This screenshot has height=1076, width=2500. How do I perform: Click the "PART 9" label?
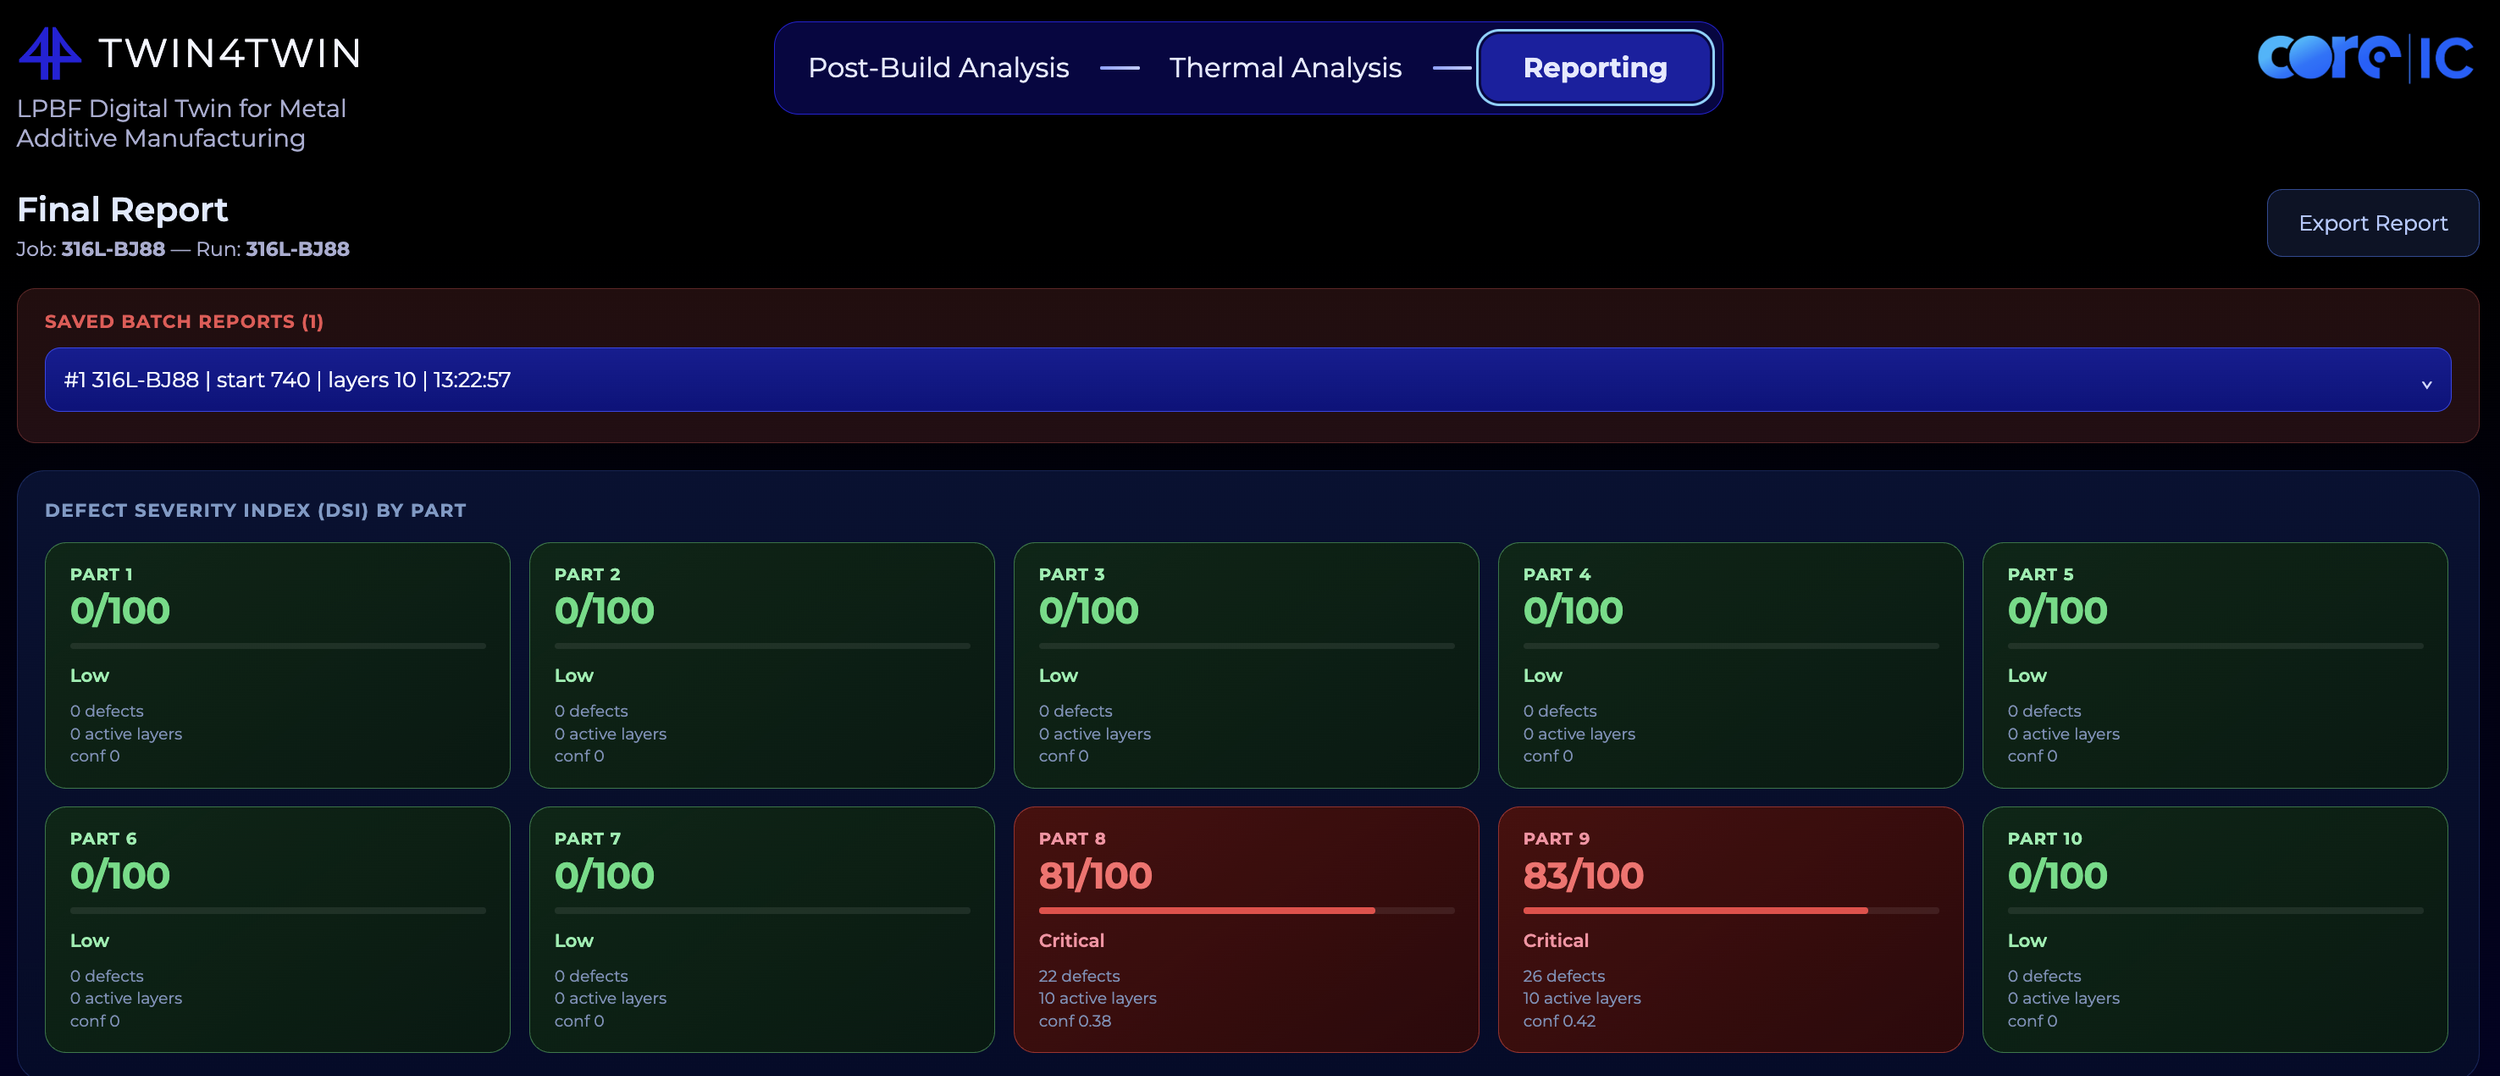click(x=1556, y=839)
